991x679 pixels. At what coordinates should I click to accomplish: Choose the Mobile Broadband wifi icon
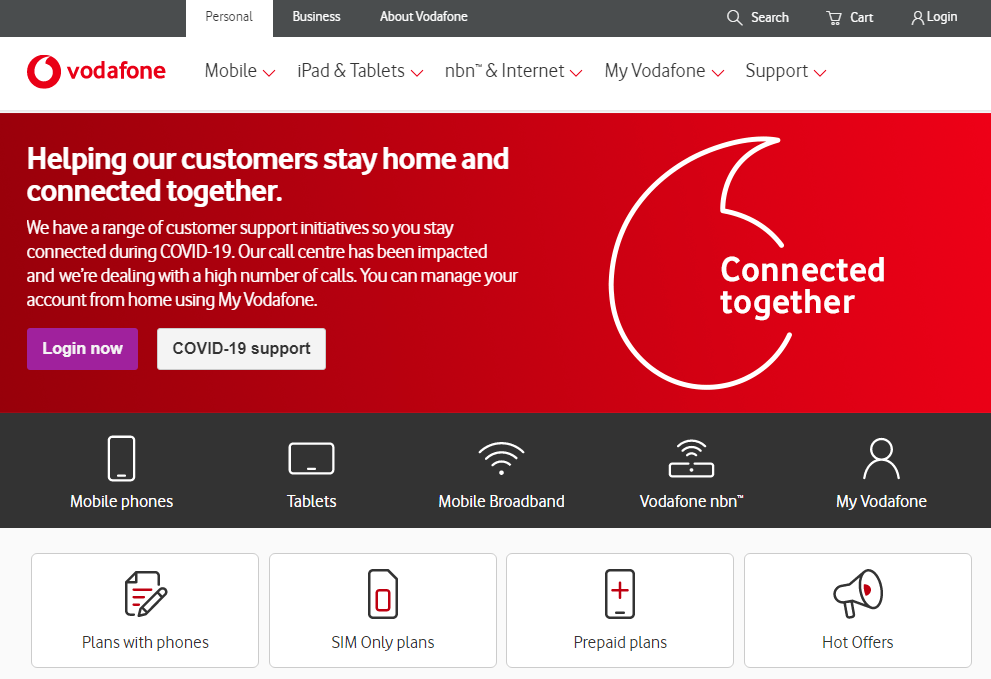pos(501,458)
